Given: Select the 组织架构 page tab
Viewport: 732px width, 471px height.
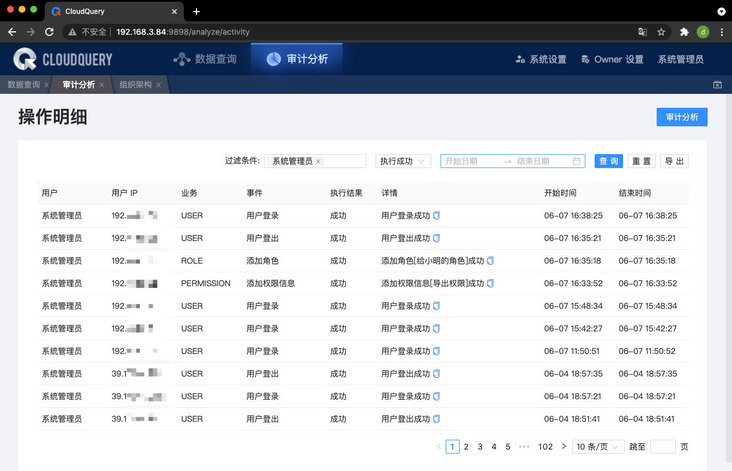Looking at the screenshot, I should click(x=135, y=85).
